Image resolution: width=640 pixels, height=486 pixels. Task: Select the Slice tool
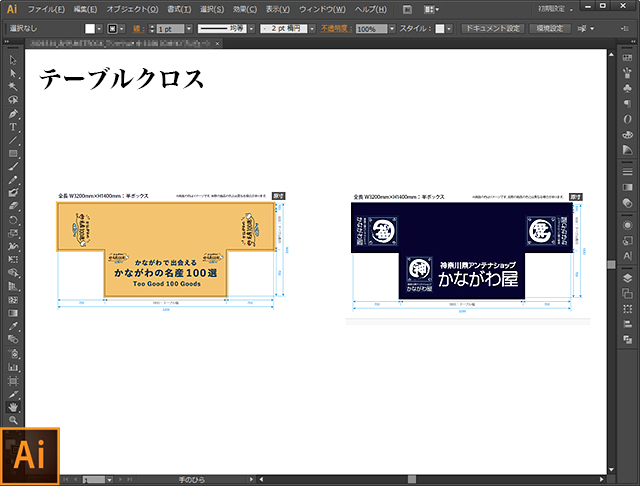coord(13,395)
